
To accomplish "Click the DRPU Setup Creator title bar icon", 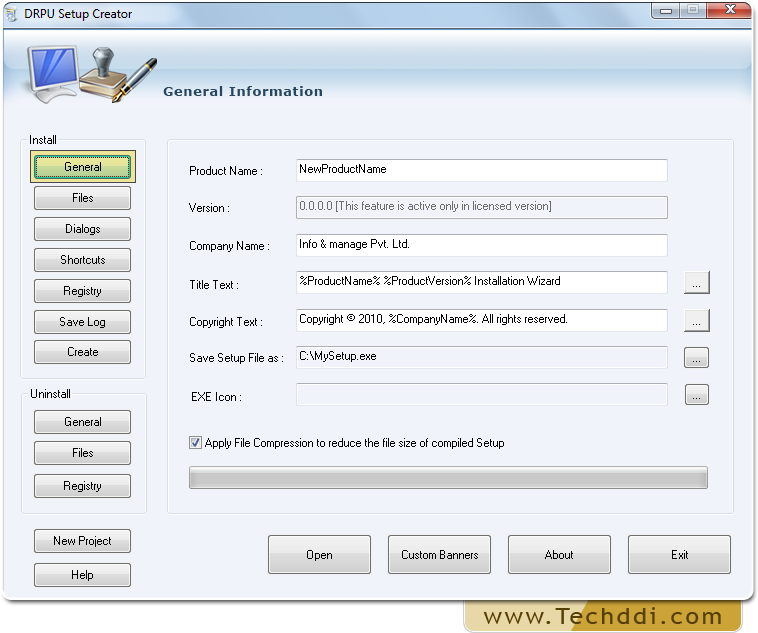I will pos(12,14).
